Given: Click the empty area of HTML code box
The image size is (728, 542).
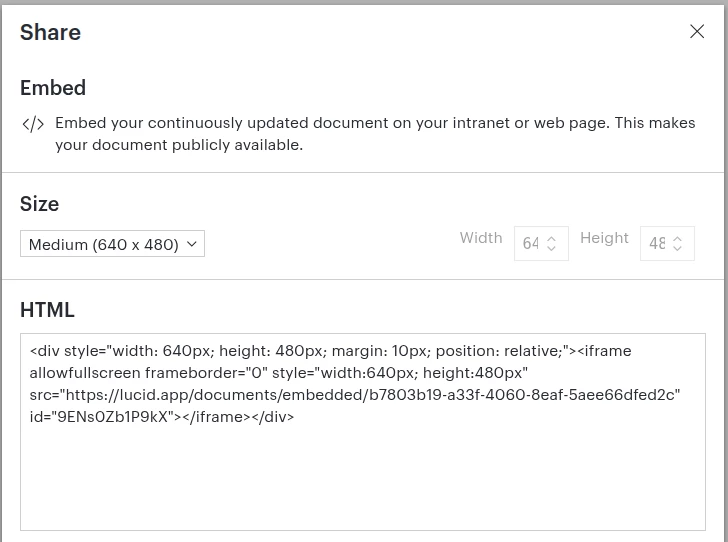Looking at the screenshot, I should [x=363, y=478].
